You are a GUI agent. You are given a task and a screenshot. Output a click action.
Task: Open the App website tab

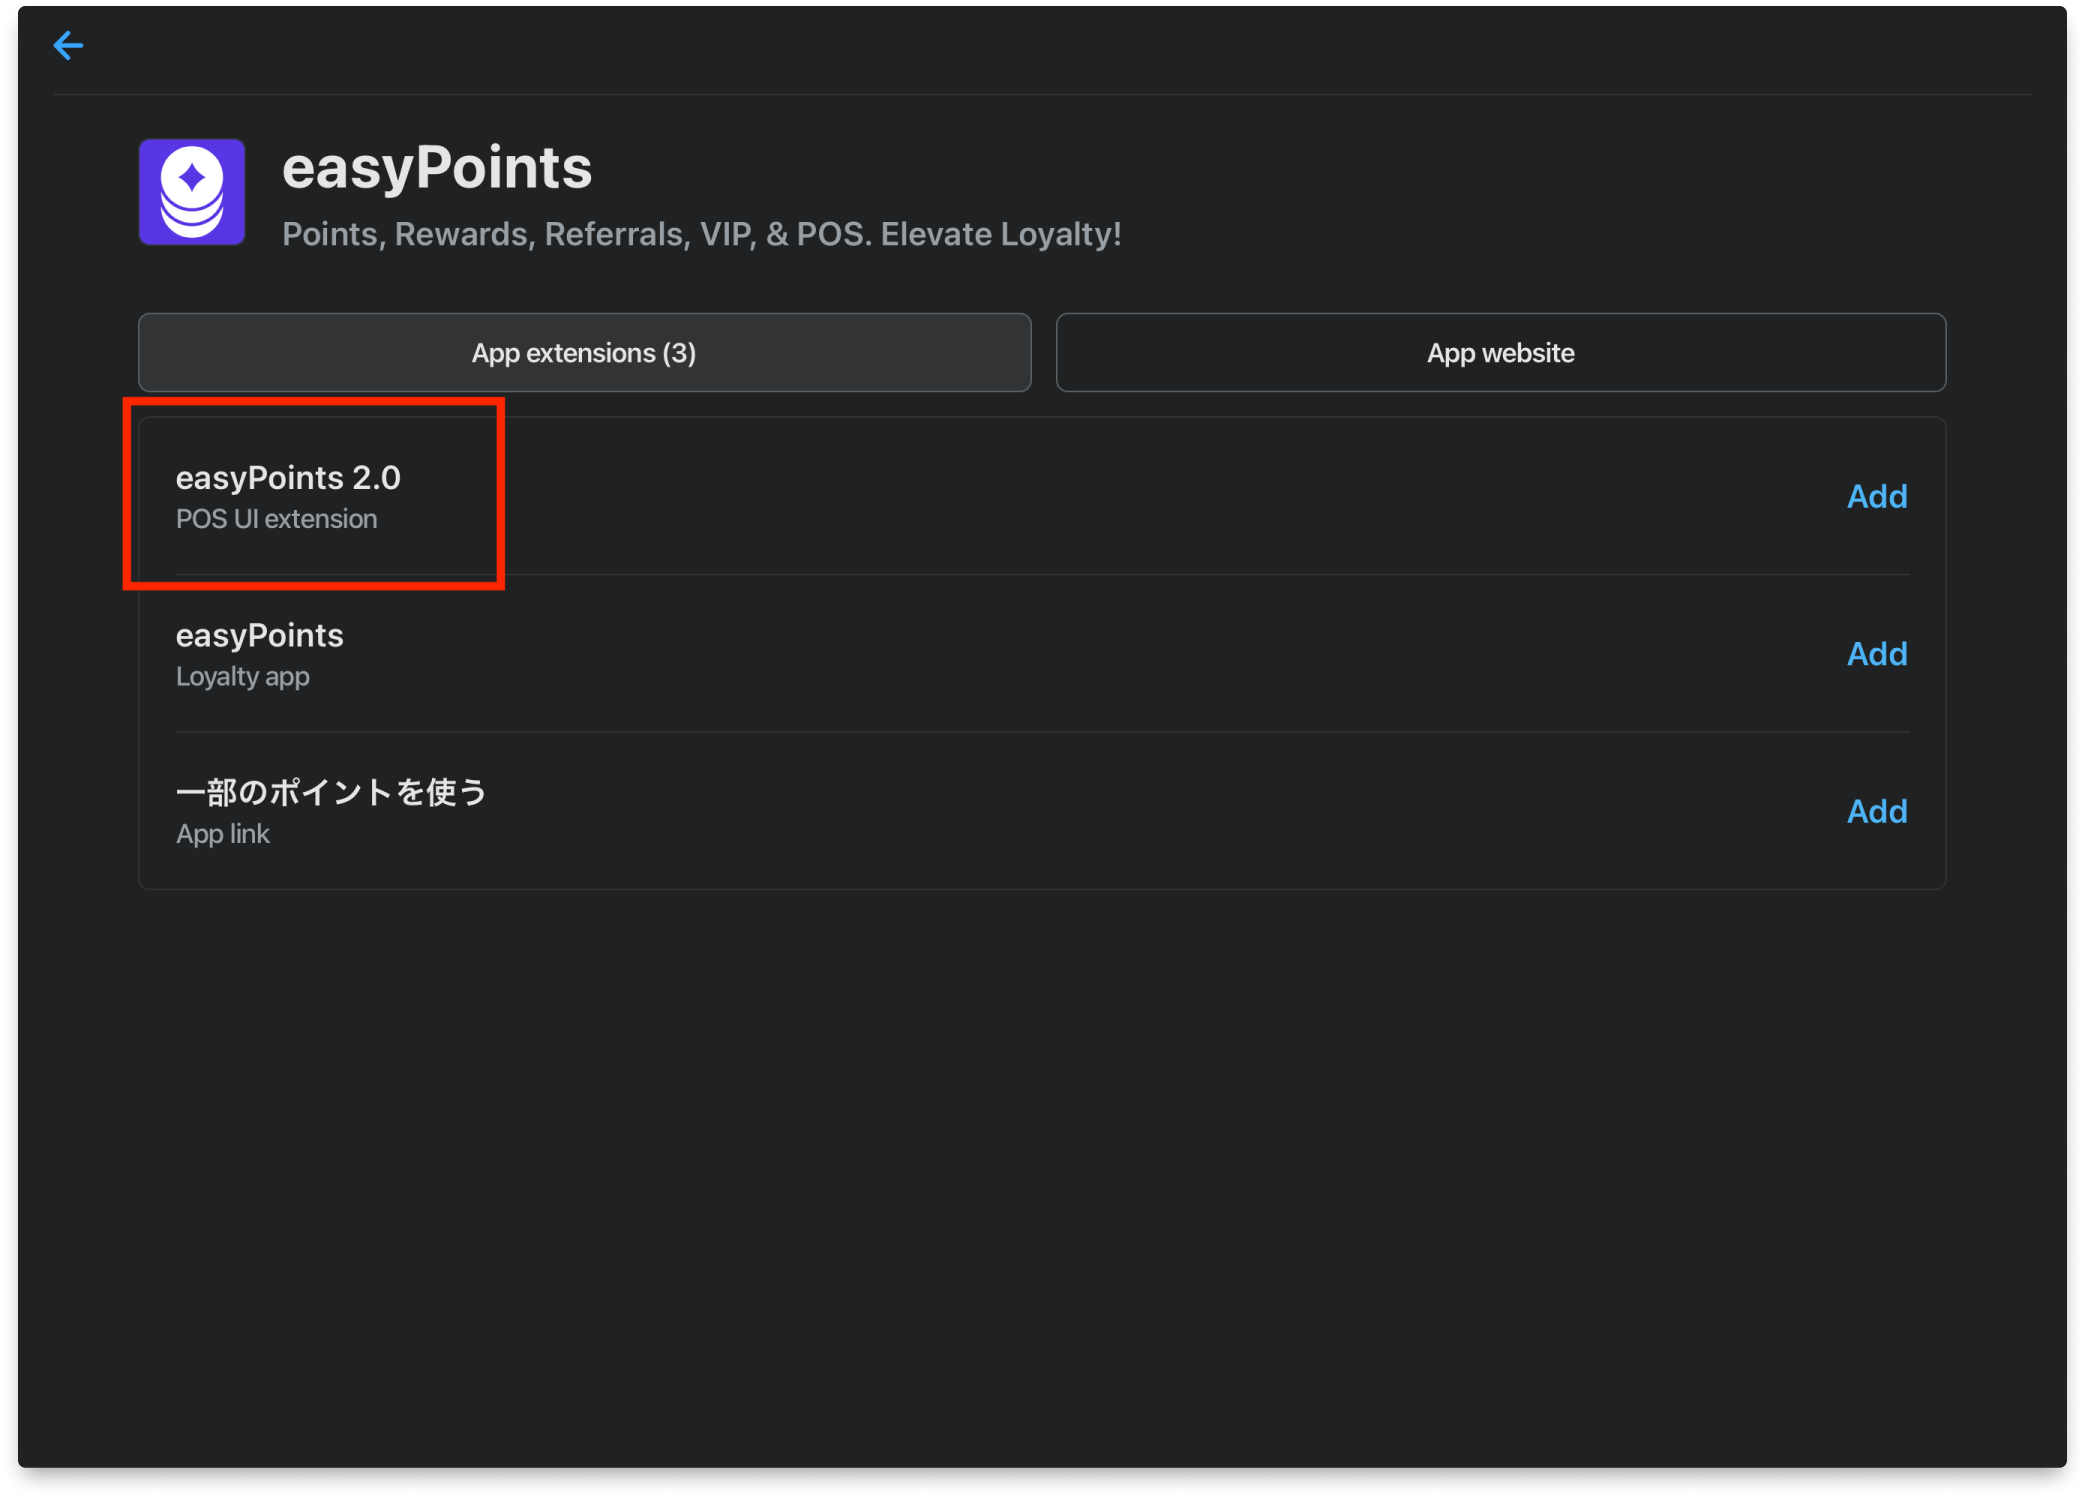click(x=1500, y=353)
